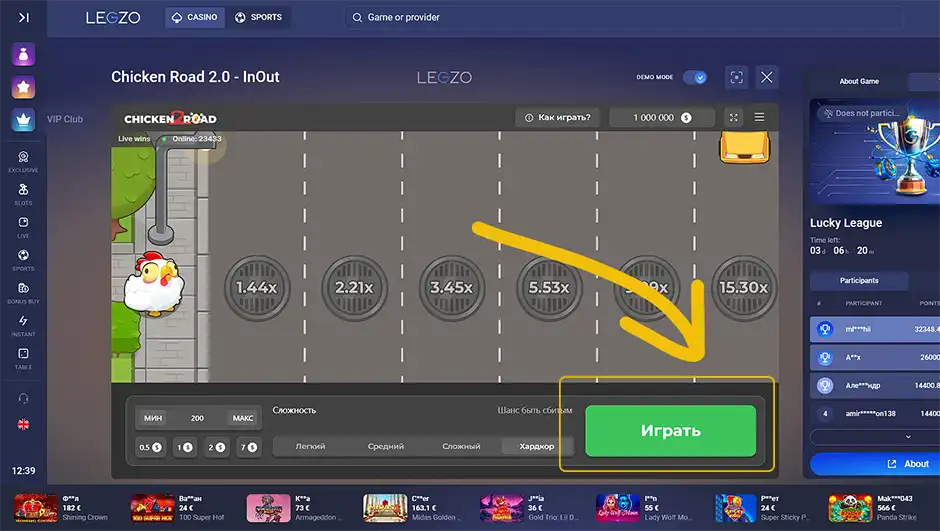Screen dimensions: 940x531
Task: Open Armageddon recent win thumbnail
Action: tap(269, 508)
